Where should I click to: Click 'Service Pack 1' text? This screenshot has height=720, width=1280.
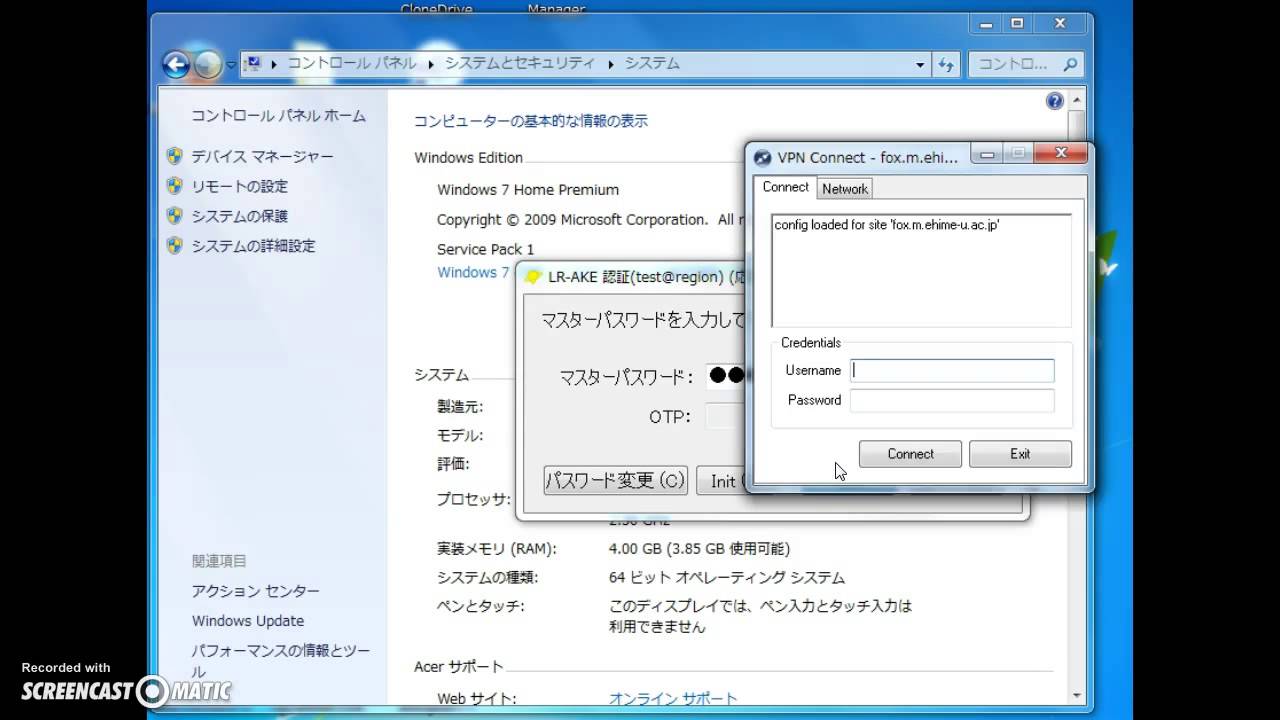486,249
